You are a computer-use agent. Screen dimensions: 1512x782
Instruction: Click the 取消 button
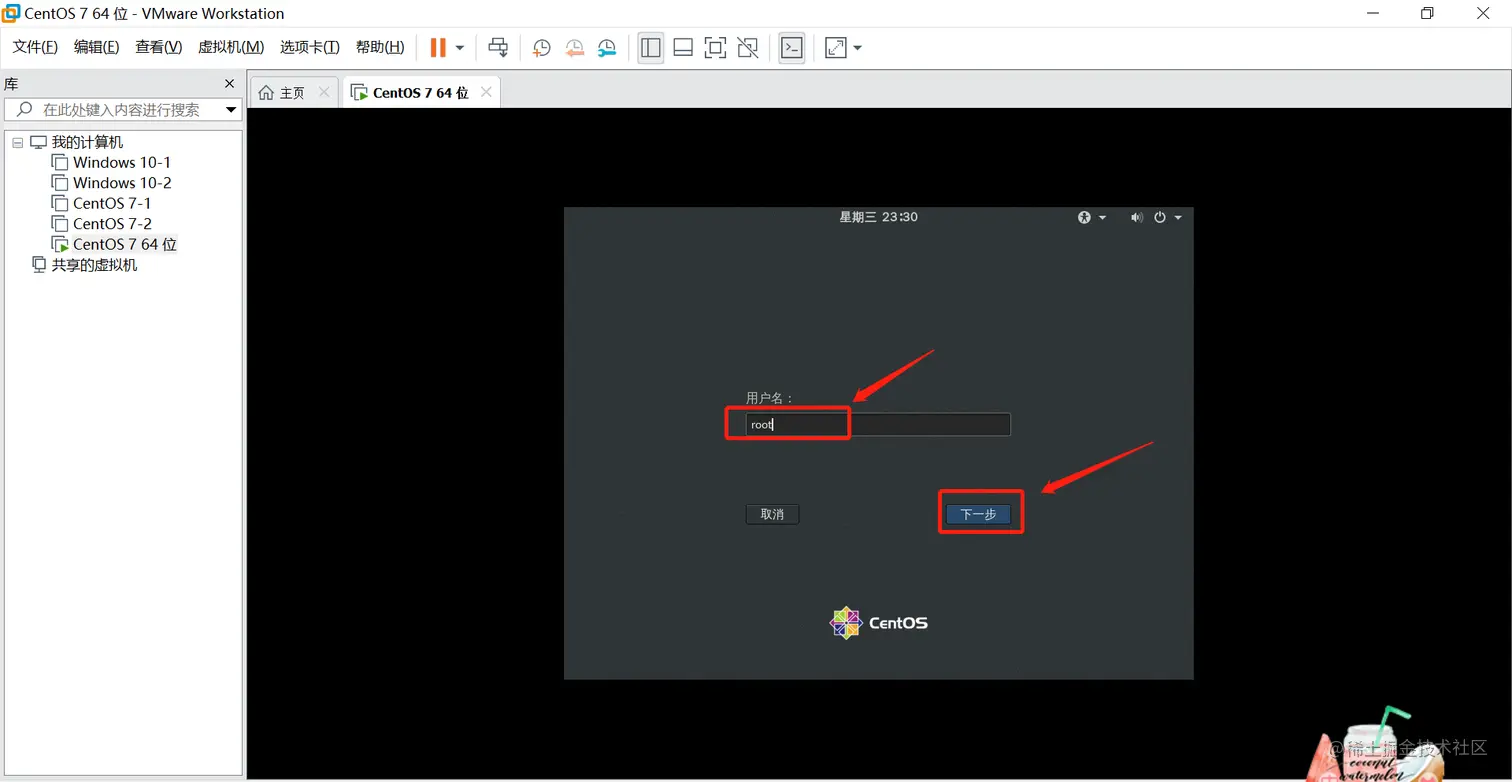point(772,514)
